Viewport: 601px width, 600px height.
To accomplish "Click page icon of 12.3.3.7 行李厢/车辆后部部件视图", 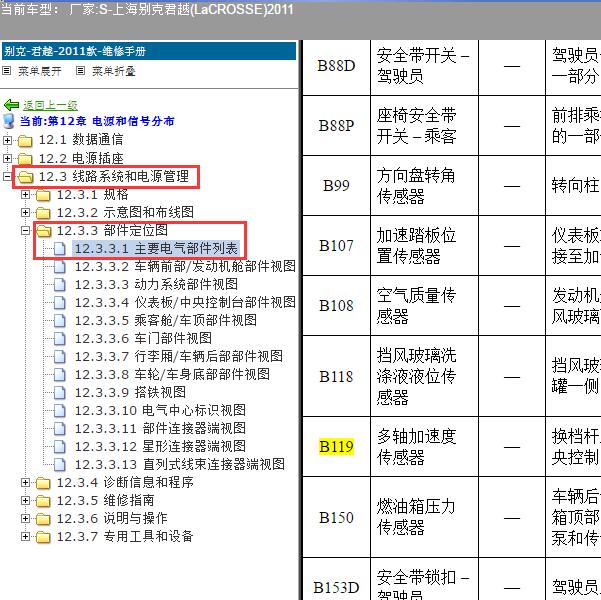I will click(x=59, y=357).
